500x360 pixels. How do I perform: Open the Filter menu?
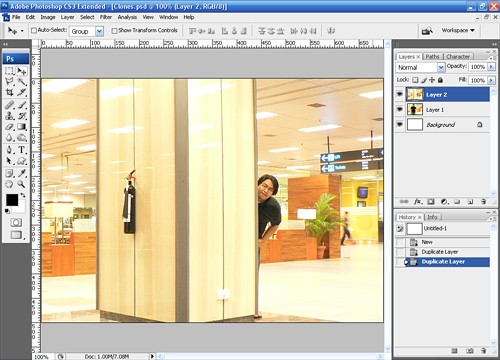tap(106, 17)
